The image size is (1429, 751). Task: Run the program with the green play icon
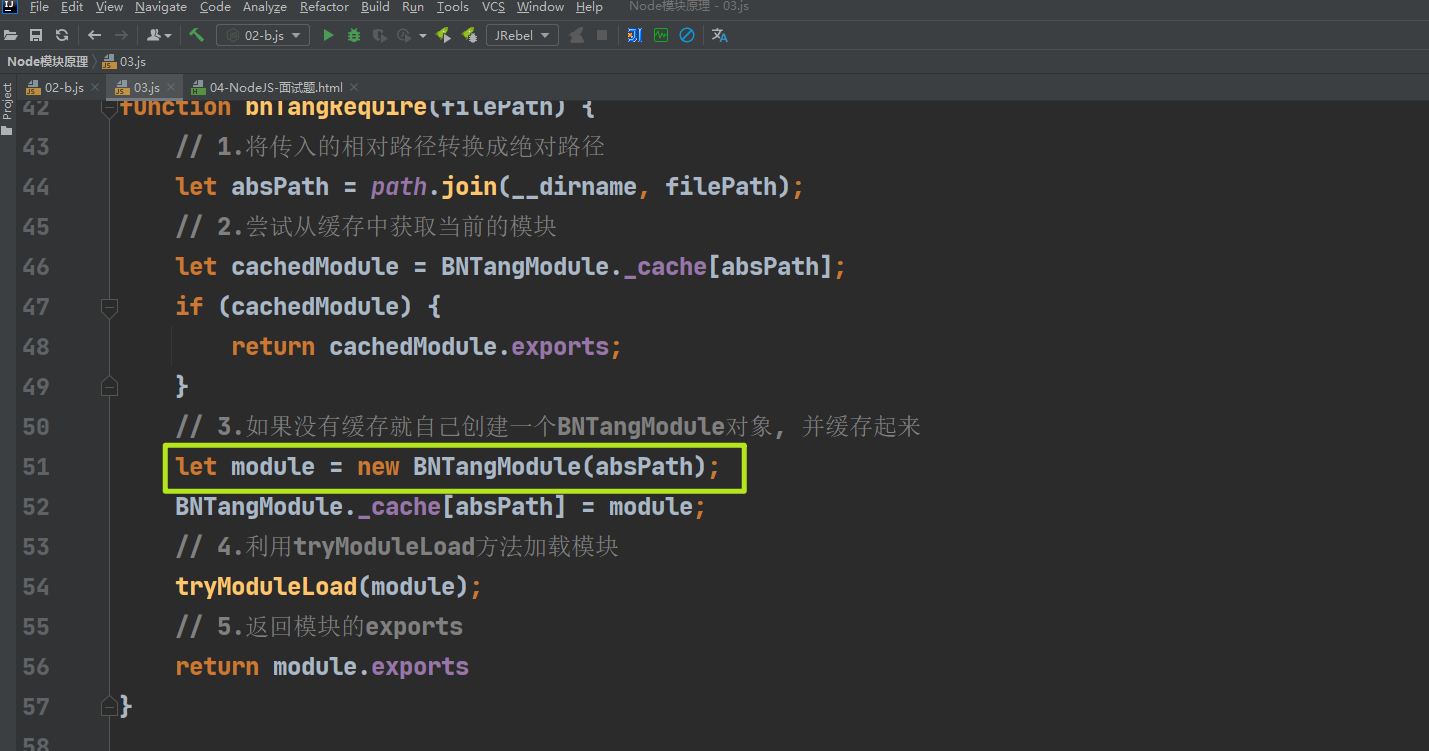[x=328, y=35]
